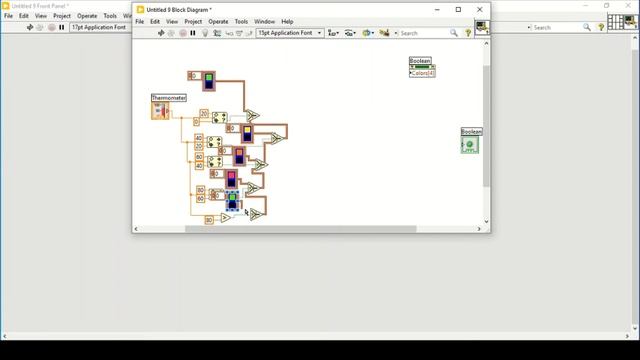Toggle Highlight Execution light bulb
The image size is (640, 360).
tap(205, 33)
